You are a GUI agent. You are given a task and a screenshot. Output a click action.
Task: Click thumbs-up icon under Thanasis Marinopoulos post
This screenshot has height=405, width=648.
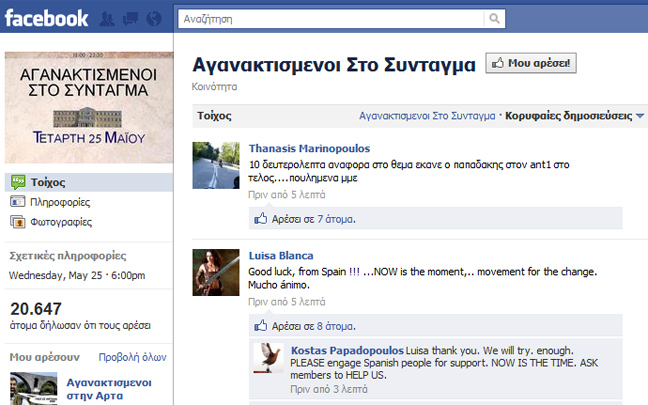[261, 218]
